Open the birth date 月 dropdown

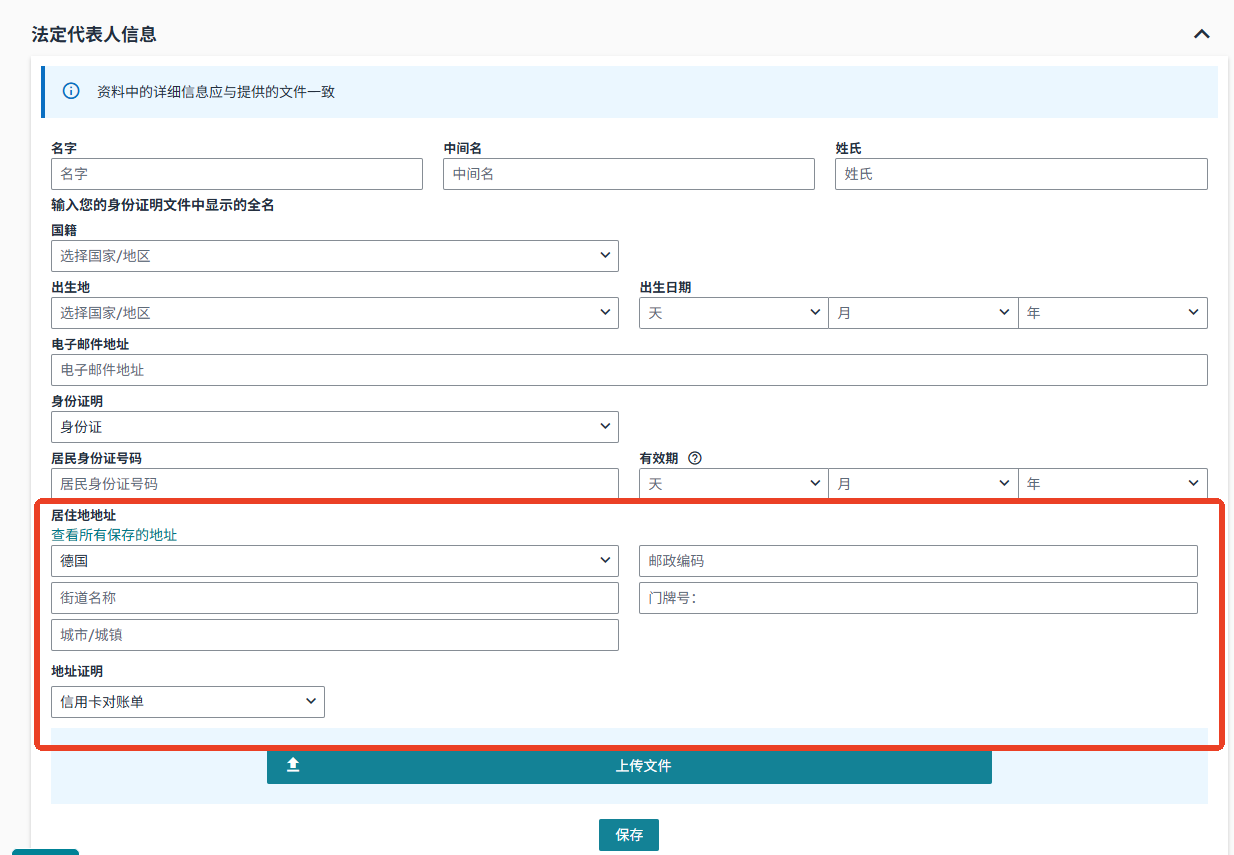[x=922, y=313]
